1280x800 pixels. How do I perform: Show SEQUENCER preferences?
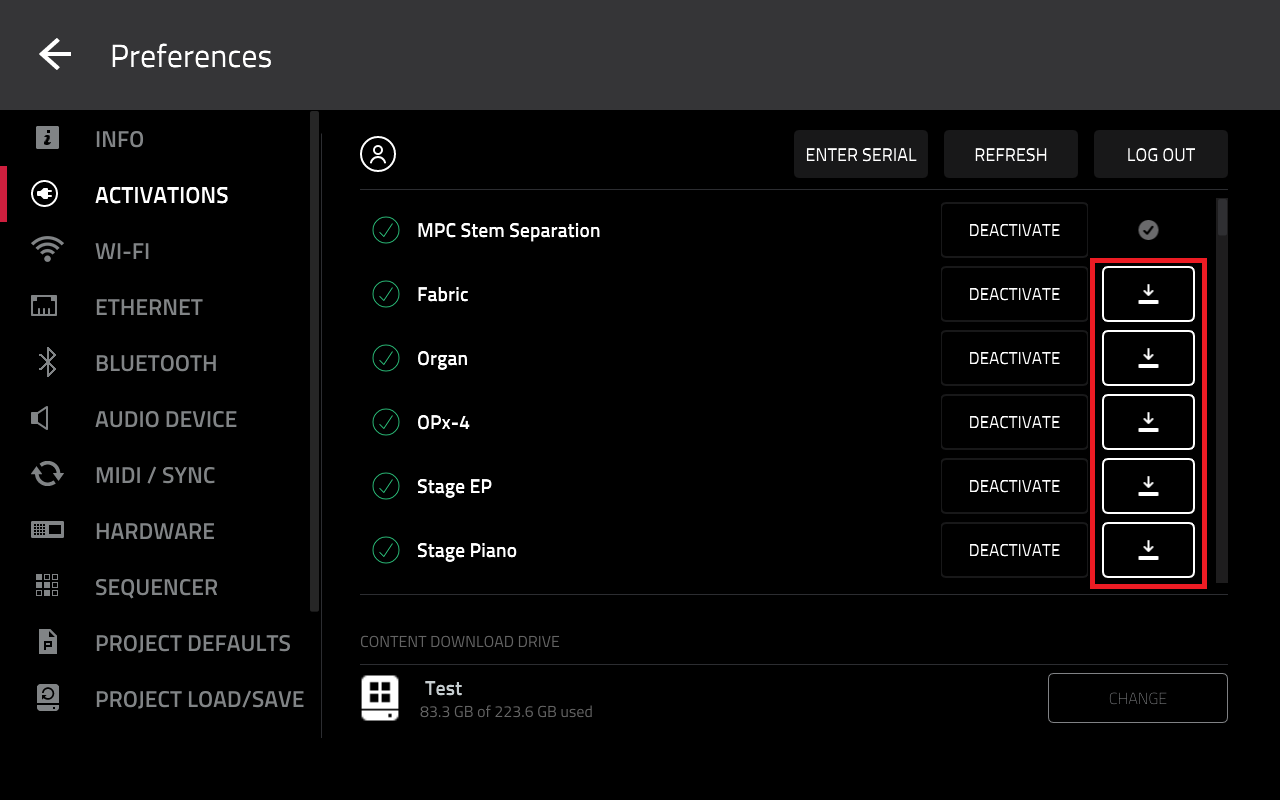point(156,587)
